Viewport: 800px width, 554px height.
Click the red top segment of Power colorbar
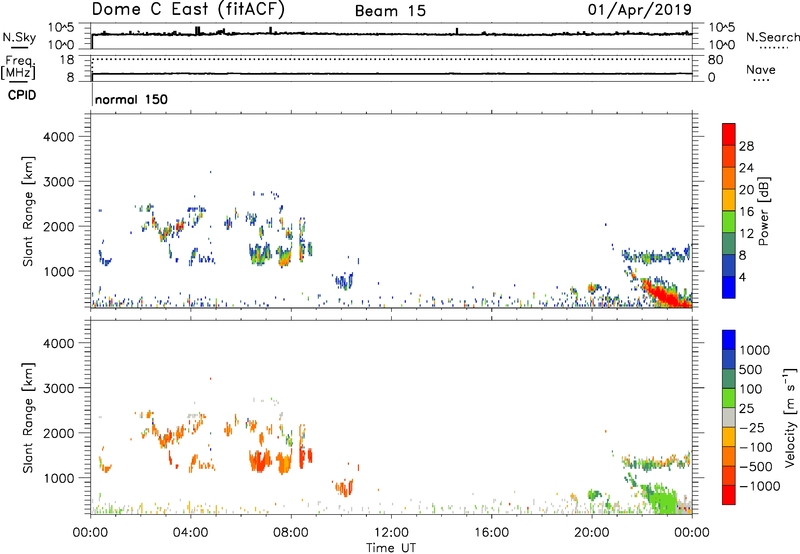pos(729,134)
